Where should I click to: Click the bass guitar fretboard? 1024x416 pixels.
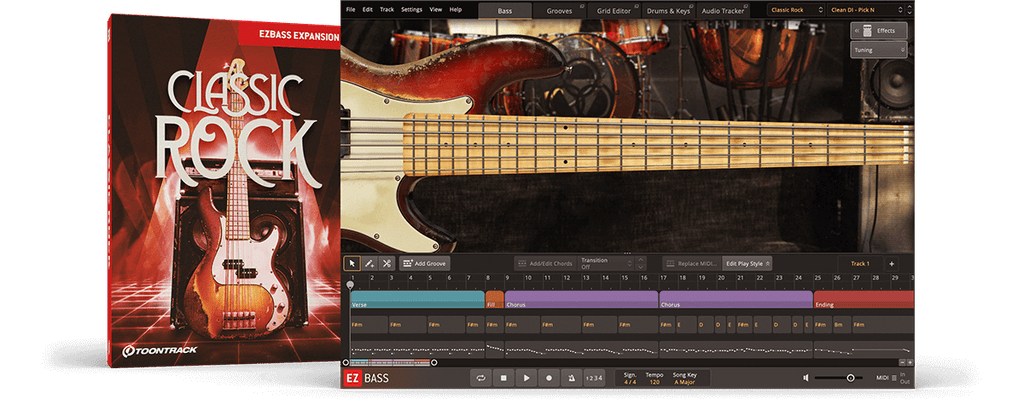[658, 144]
